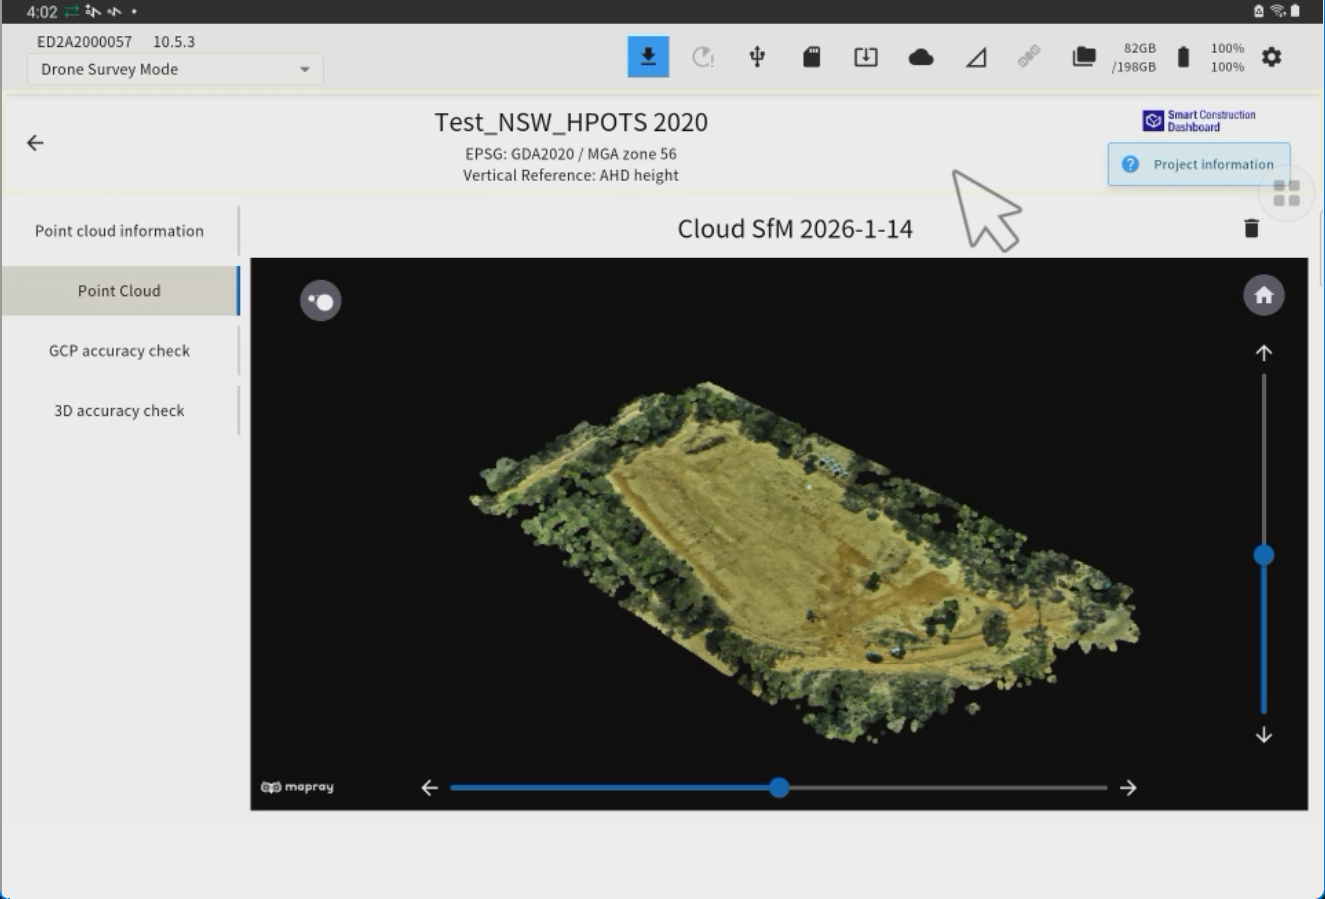Image resolution: width=1325 pixels, height=899 pixels.
Task: Click the Wi-Fi icon in the status bar
Action: click(1277, 11)
